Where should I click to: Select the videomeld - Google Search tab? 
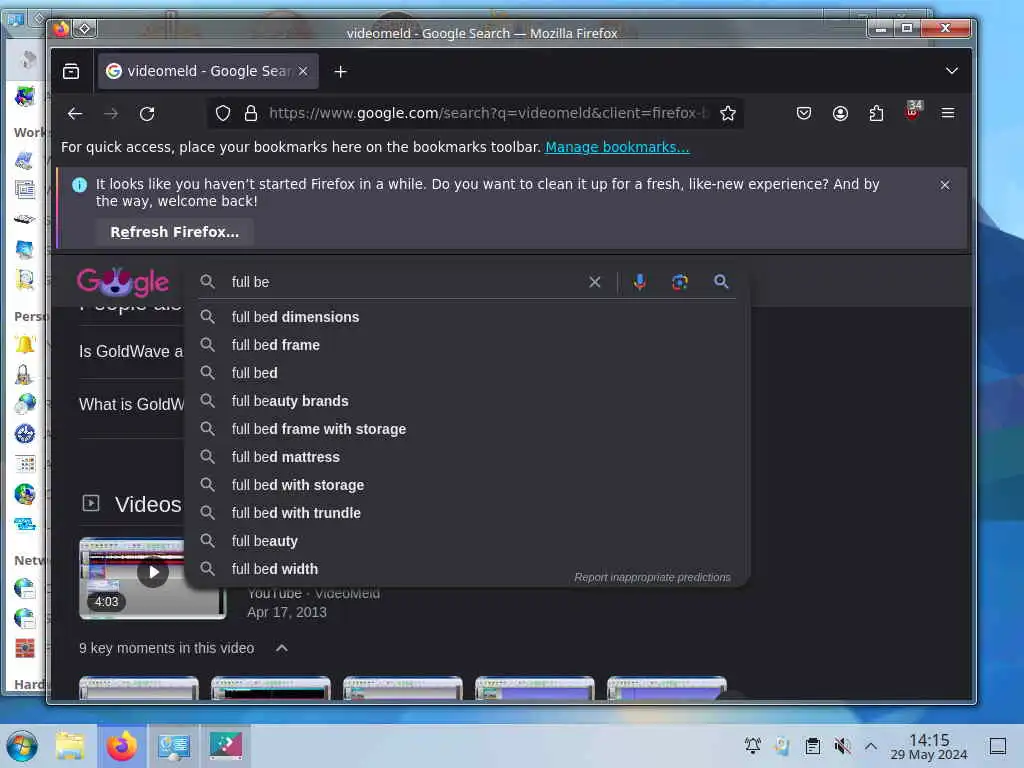click(208, 71)
